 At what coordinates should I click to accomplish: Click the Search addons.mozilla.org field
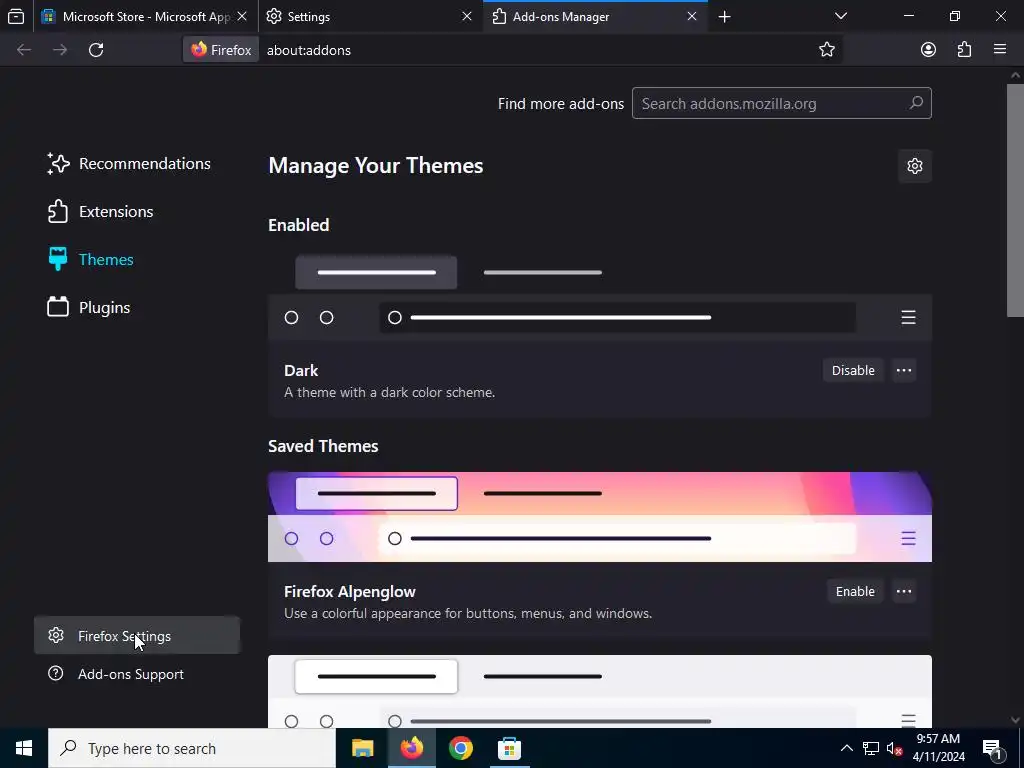click(782, 103)
